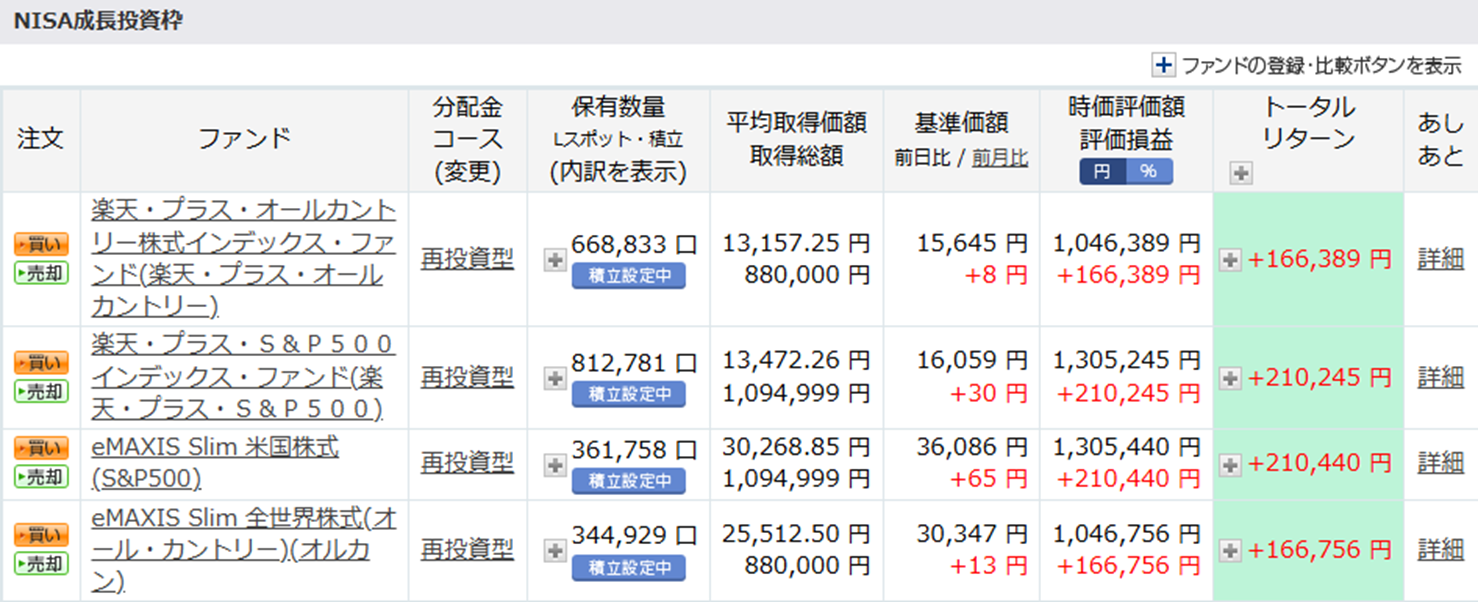Click the buy icon for eMAXIS Slim 全世界株式

[x=41, y=535]
